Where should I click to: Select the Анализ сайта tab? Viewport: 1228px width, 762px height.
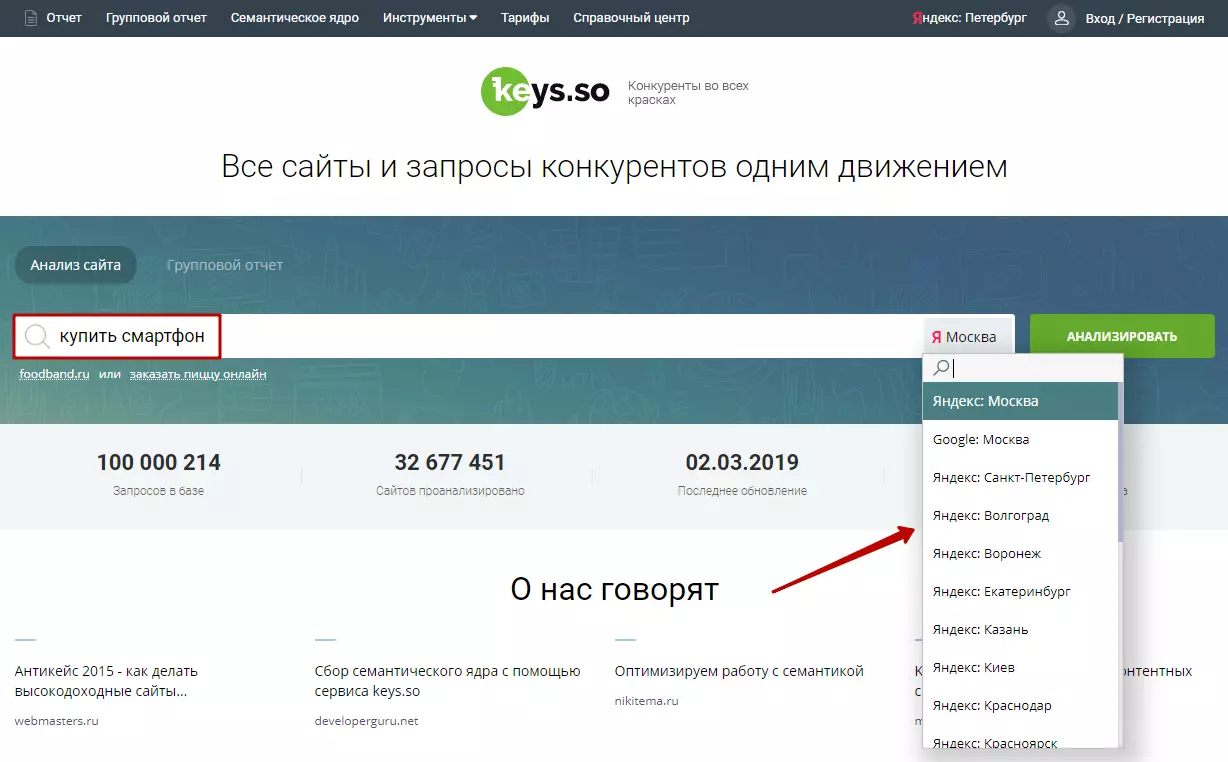tap(76, 265)
